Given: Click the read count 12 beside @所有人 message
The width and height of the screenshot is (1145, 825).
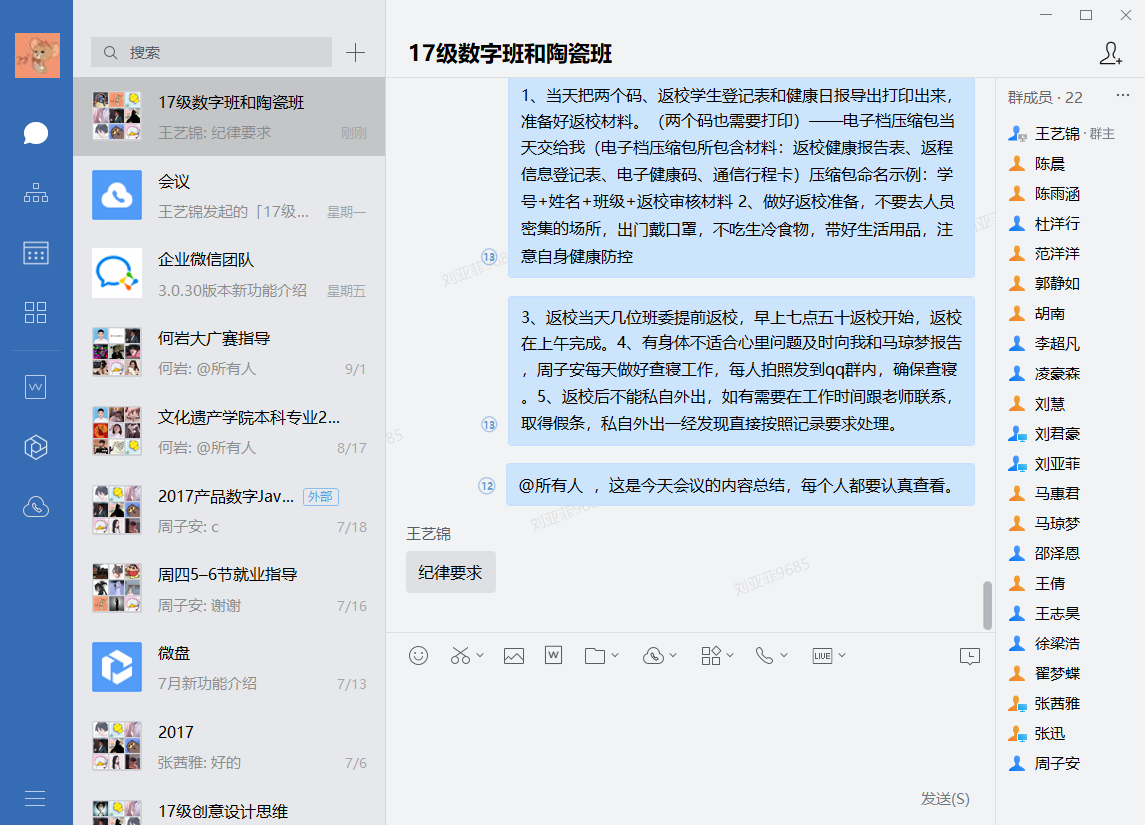Looking at the screenshot, I should [x=486, y=486].
